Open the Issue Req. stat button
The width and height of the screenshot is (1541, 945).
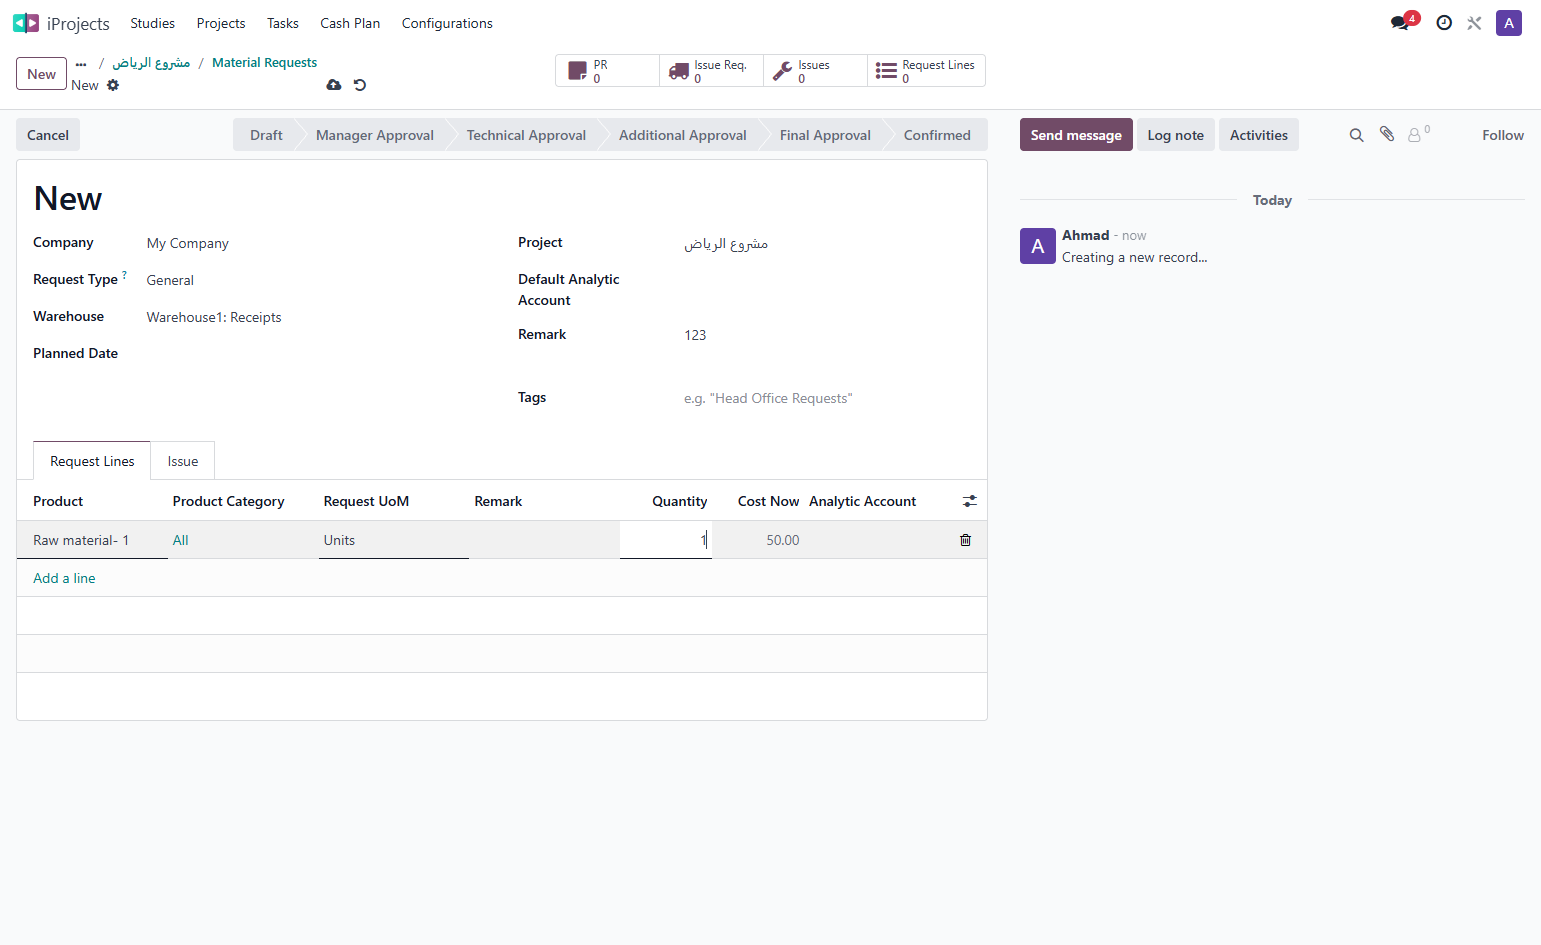(x=712, y=71)
